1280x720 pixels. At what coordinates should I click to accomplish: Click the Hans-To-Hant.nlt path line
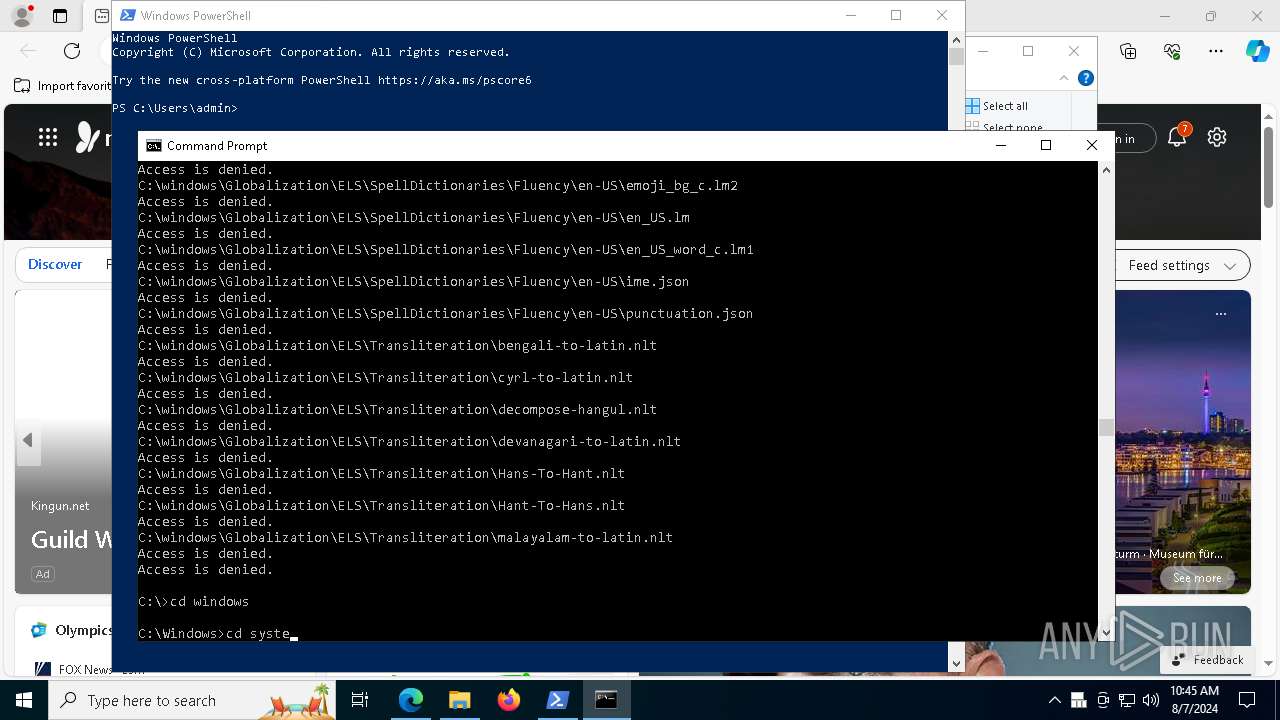pyautogui.click(x=381, y=474)
